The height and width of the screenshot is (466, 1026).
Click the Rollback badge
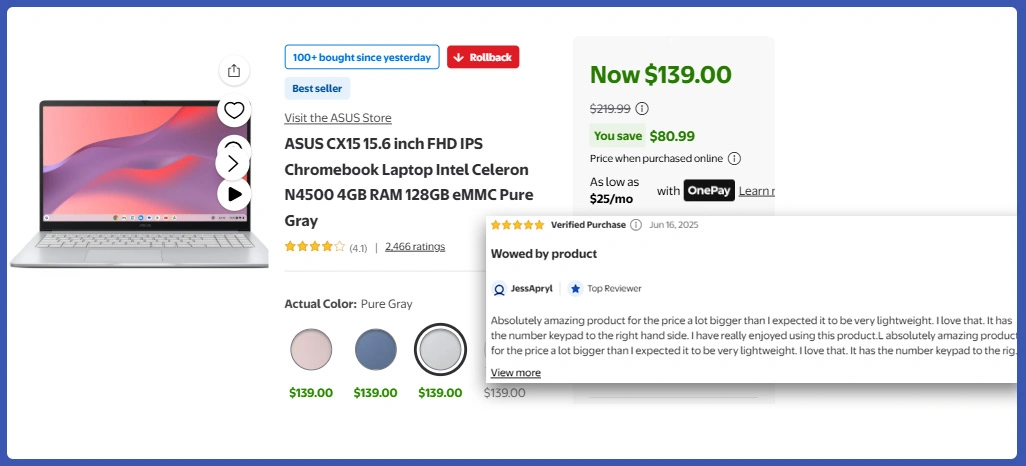483,57
